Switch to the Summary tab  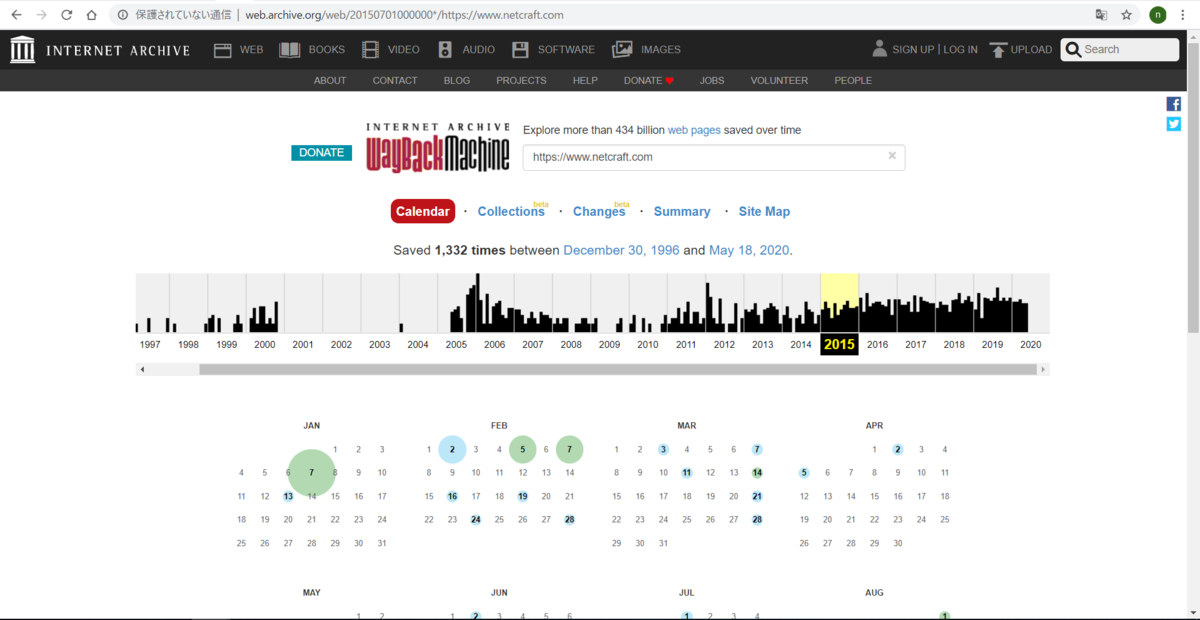pos(682,211)
